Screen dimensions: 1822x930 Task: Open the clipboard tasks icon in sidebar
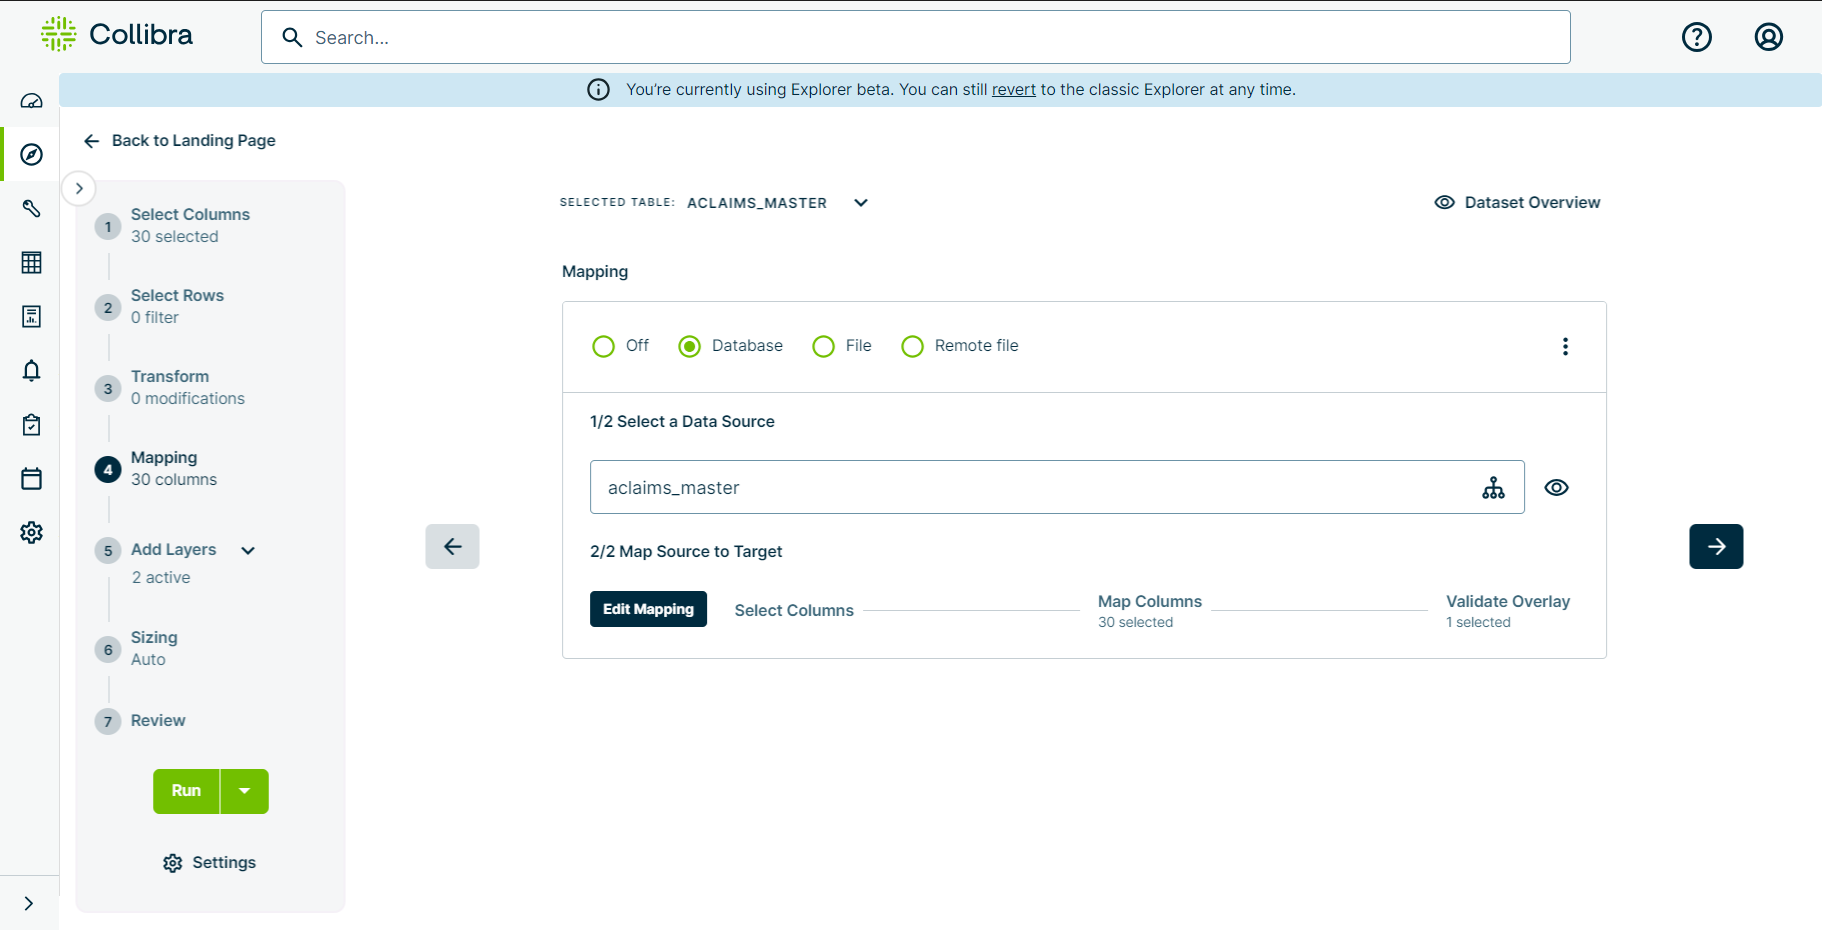pos(31,425)
